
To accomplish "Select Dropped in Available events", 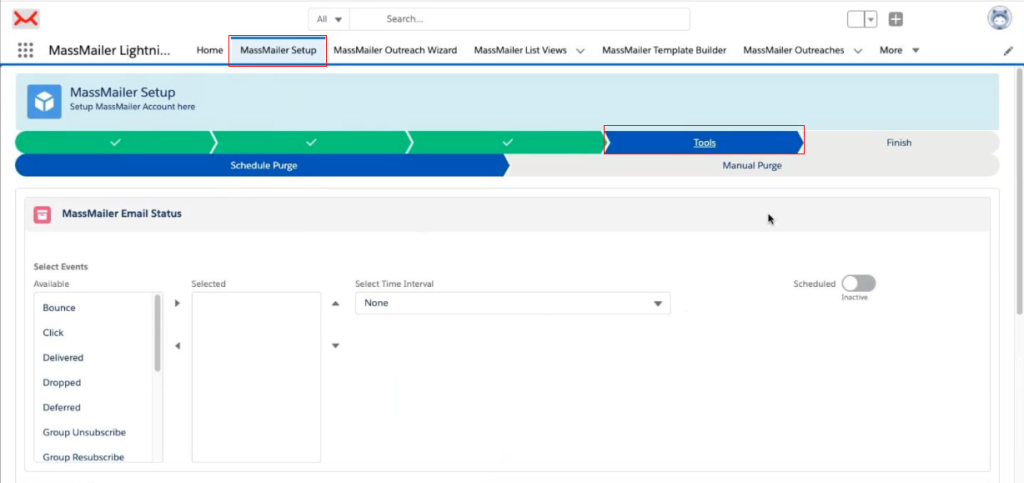I will click(94, 382).
